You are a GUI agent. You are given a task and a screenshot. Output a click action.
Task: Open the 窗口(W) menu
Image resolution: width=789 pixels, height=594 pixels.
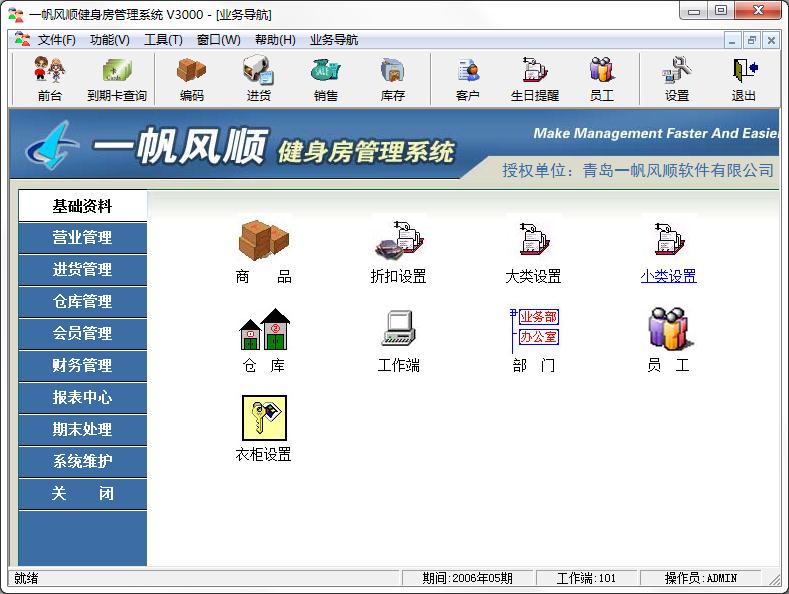(x=218, y=40)
